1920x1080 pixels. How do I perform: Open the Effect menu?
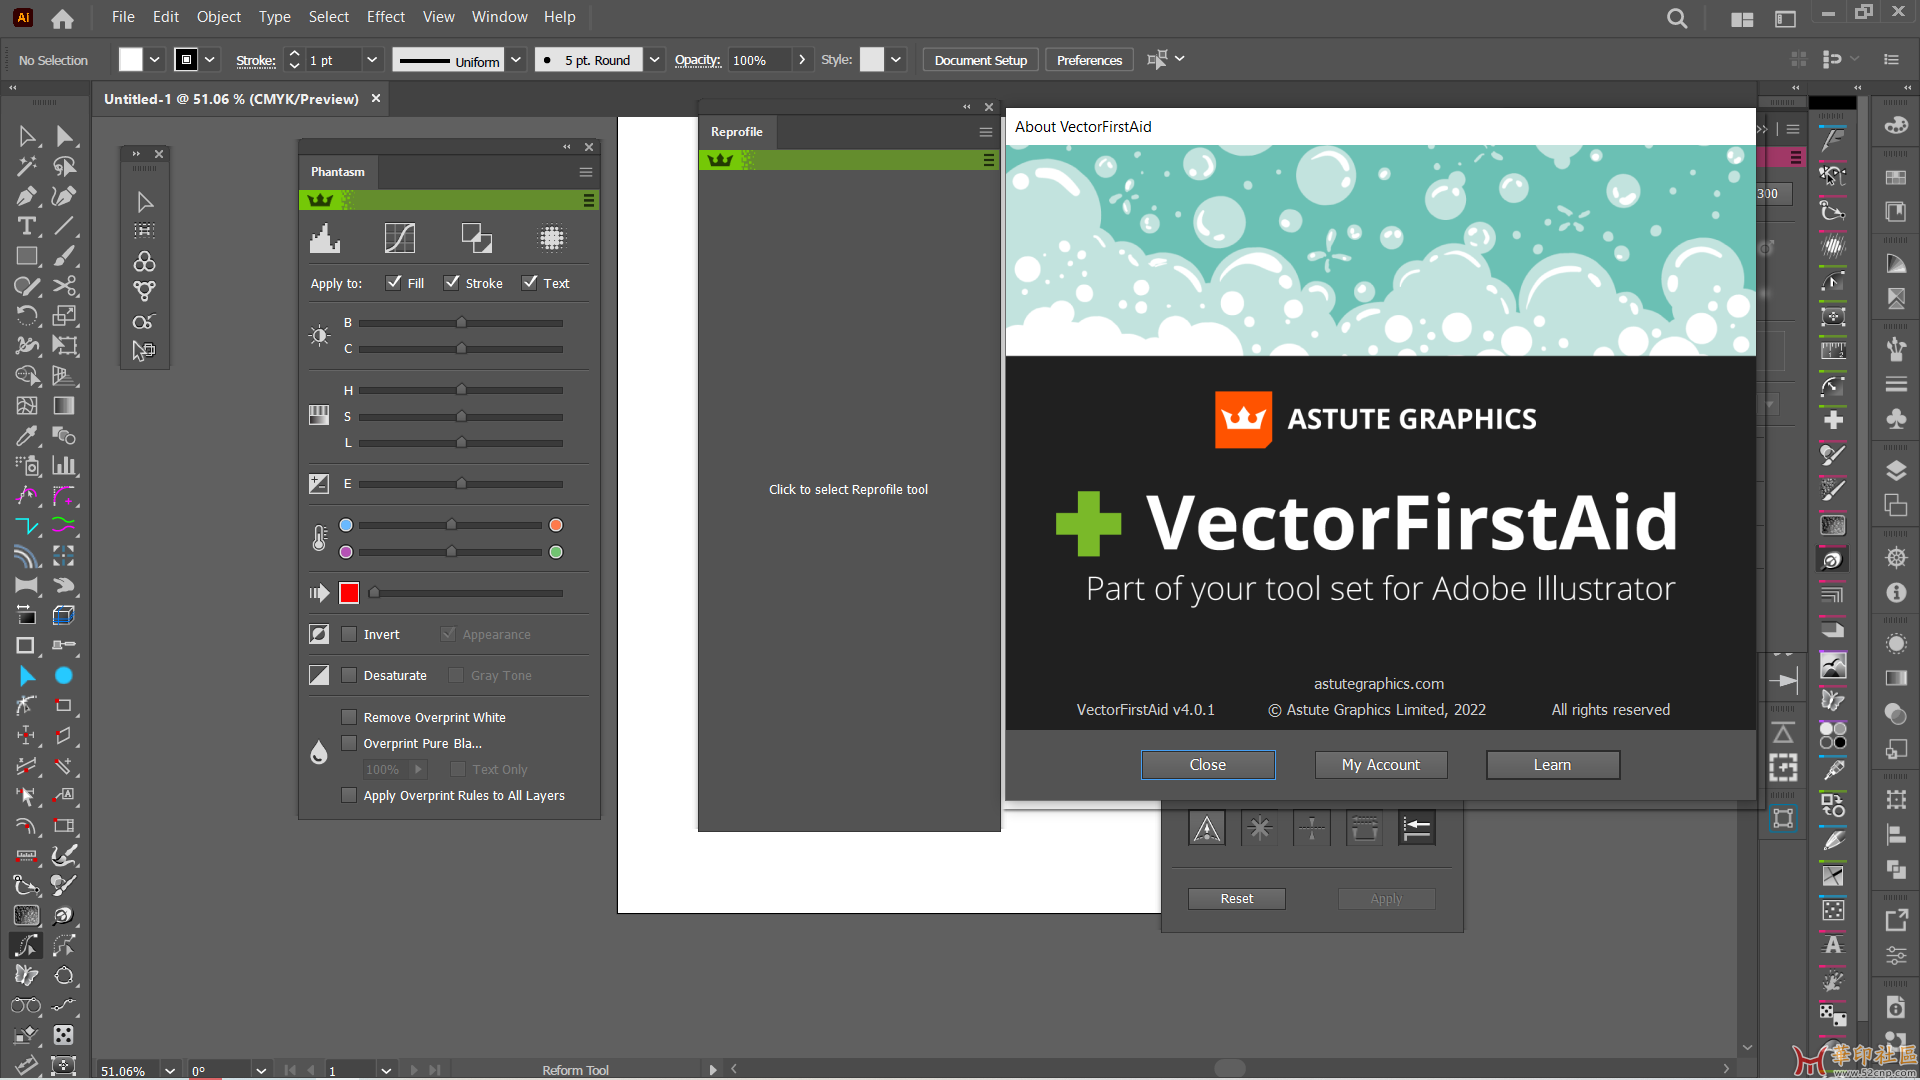click(386, 17)
